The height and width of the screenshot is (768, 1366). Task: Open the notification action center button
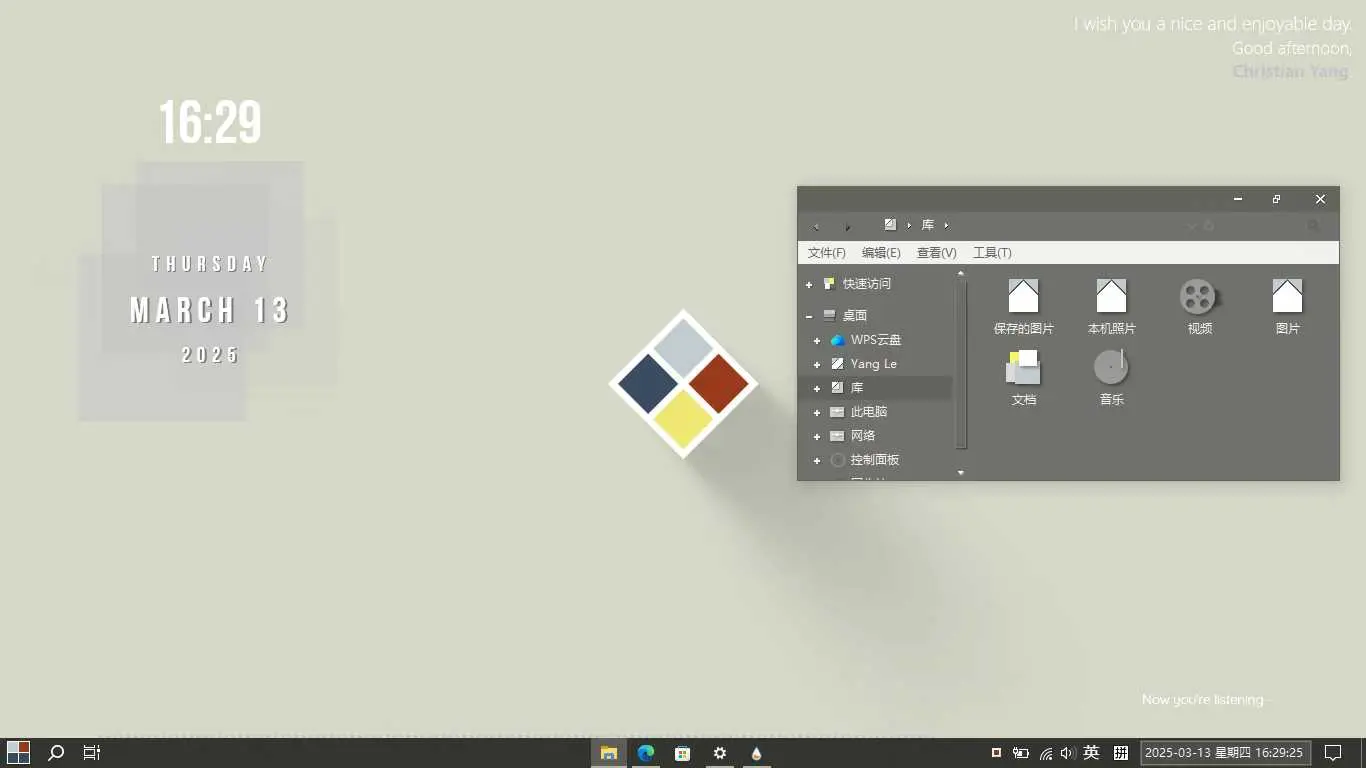click(1333, 753)
